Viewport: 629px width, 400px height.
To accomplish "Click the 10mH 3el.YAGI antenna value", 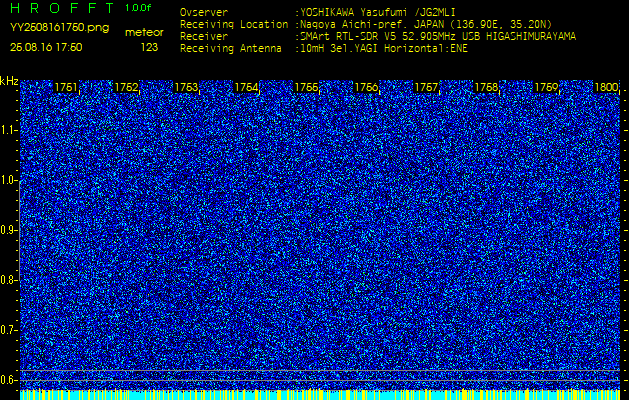I will pyautogui.click(x=383, y=49).
